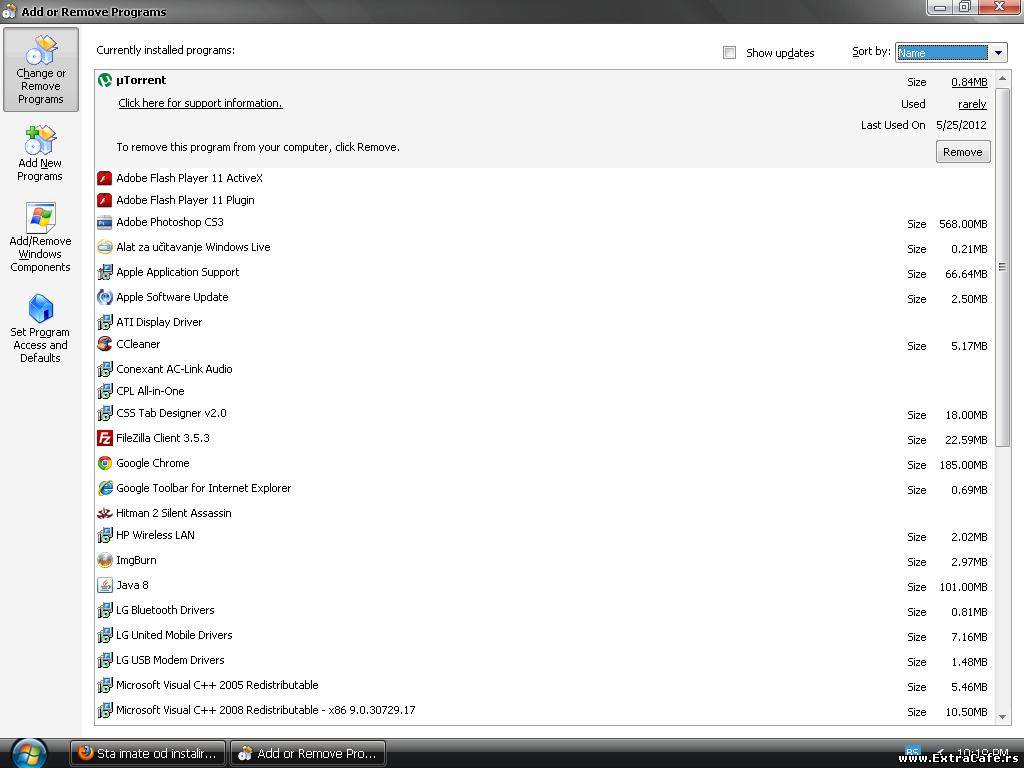
Task: Click the Java 8 icon
Action: [104, 585]
